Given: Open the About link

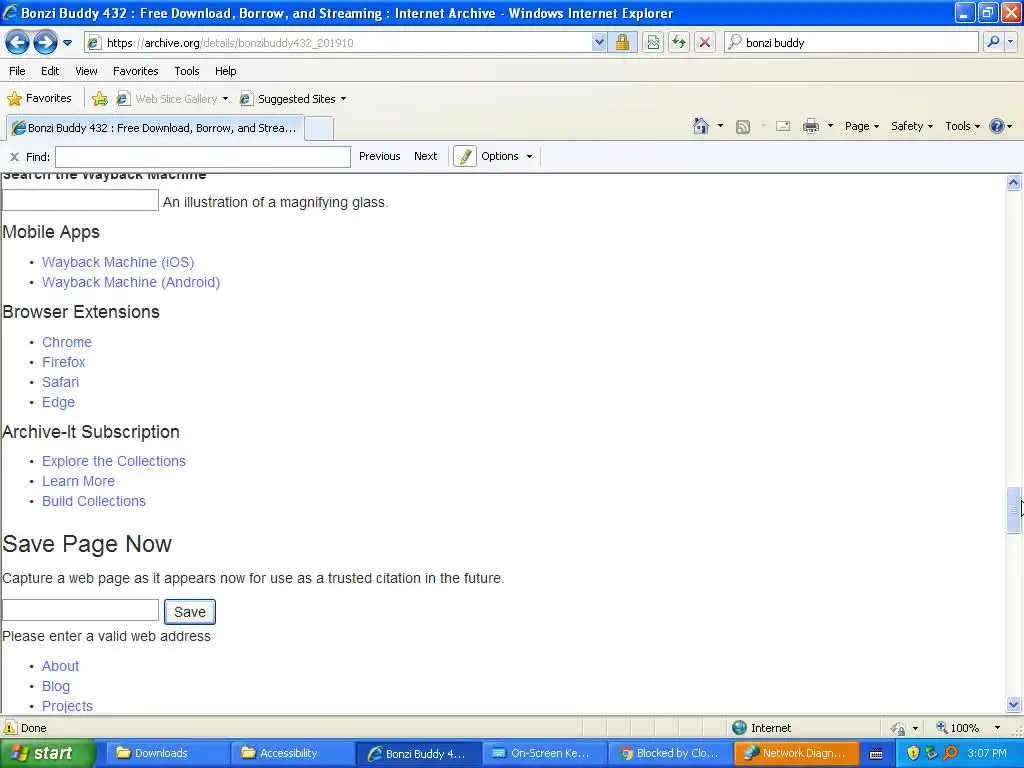Looking at the screenshot, I should pyautogui.click(x=60, y=666).
